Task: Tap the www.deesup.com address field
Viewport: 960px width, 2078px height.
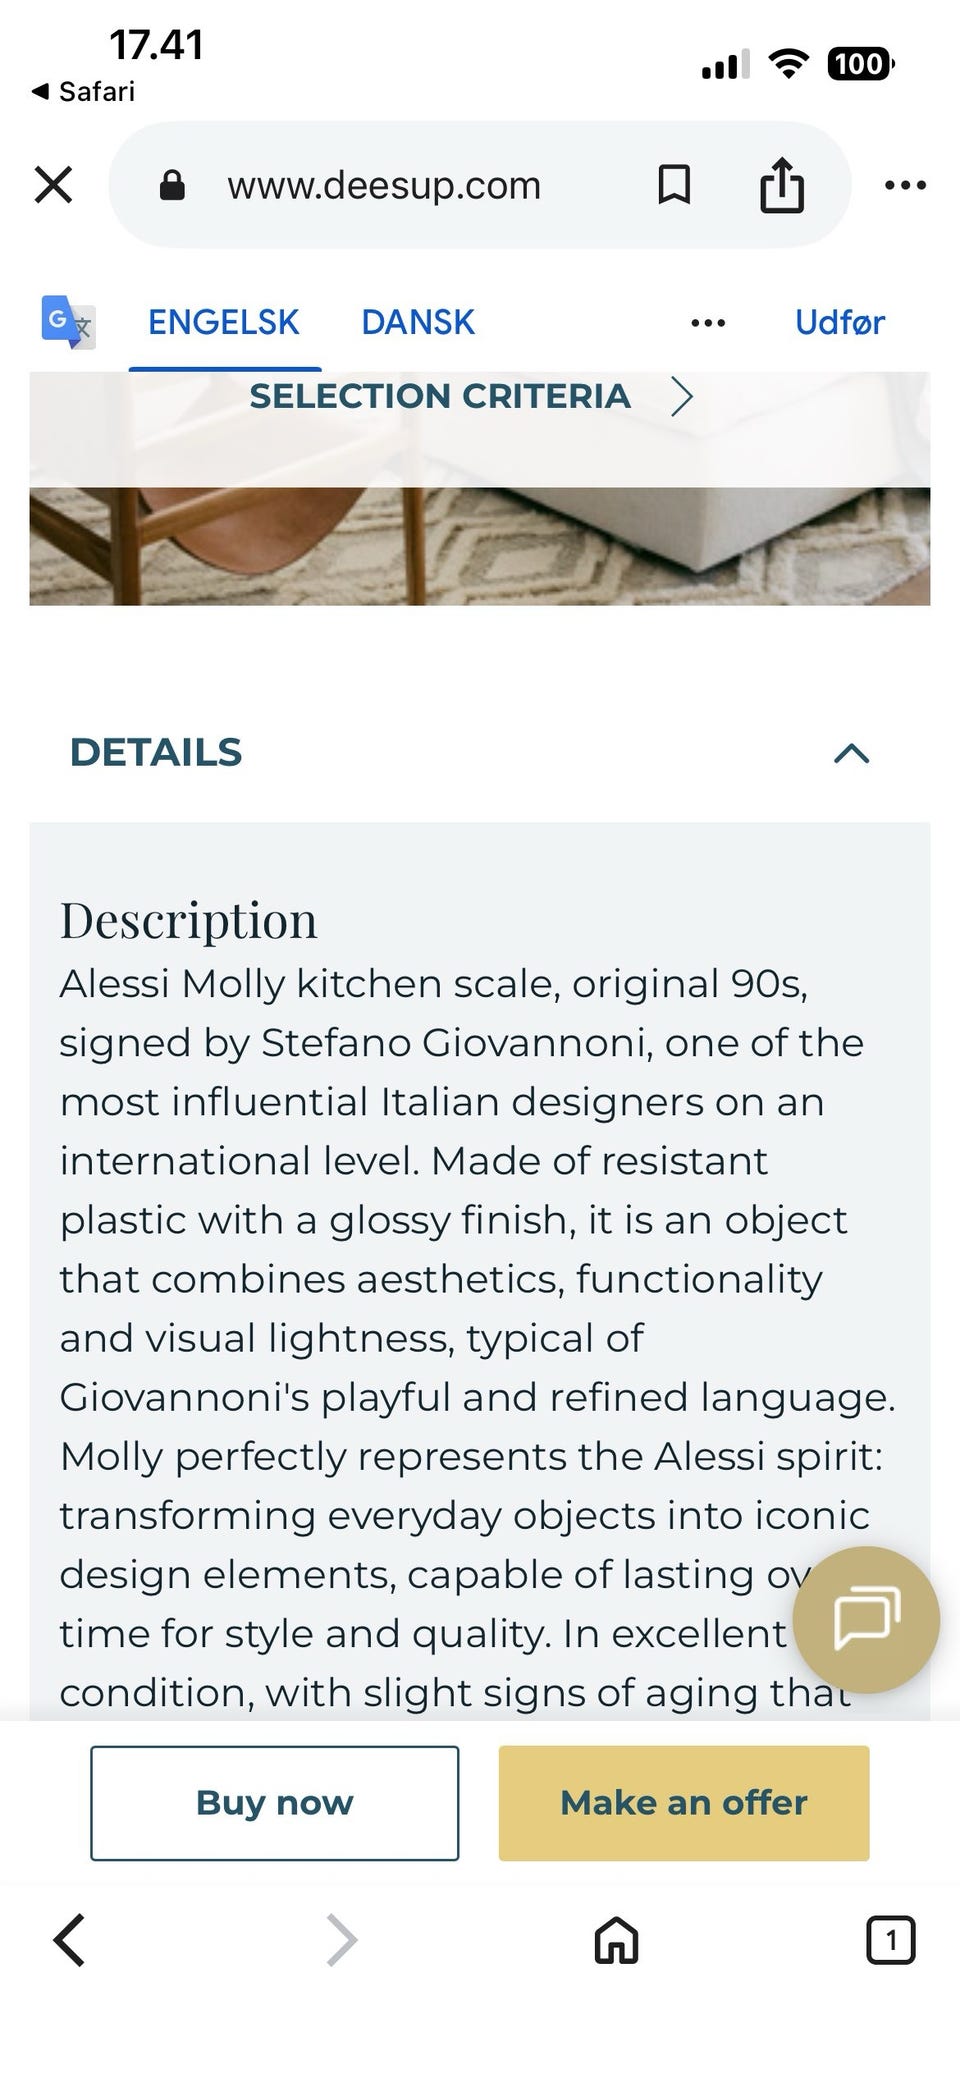Action: click(x=384, y=185)
